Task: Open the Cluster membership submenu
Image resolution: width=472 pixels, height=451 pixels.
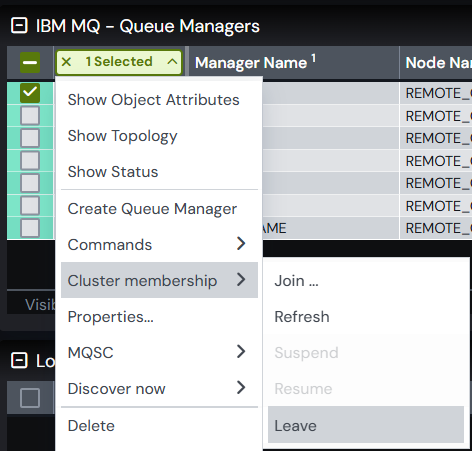Action: pos(159,280)
